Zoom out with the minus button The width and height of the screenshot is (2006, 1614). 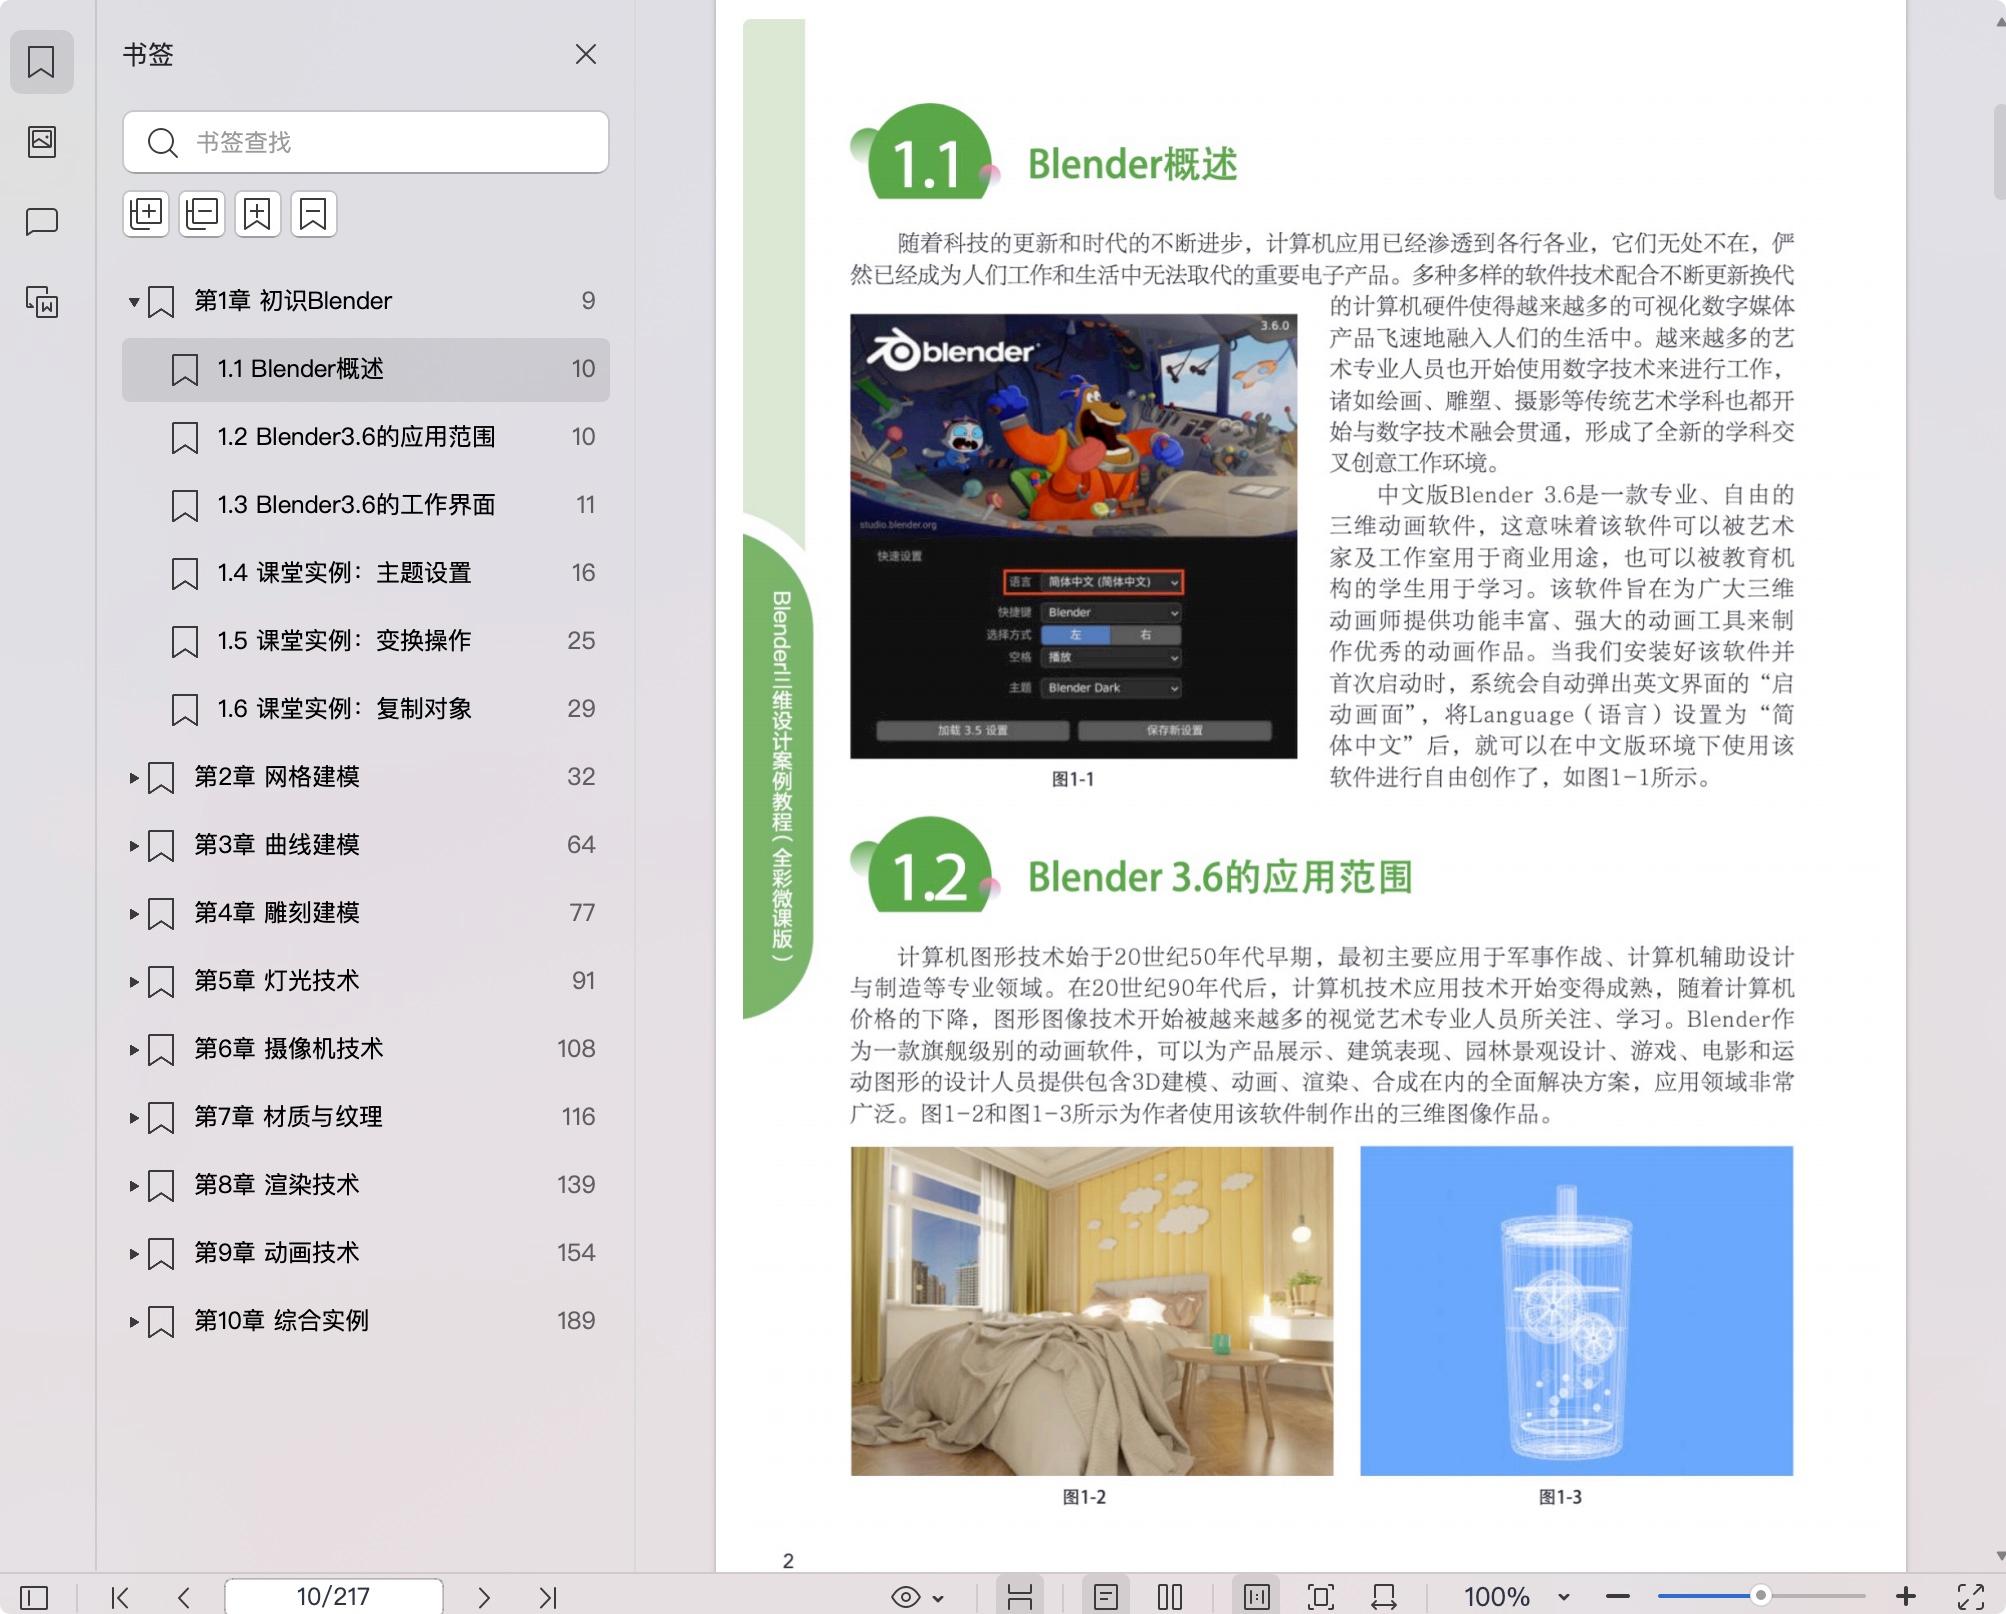coord(1618,1597)
